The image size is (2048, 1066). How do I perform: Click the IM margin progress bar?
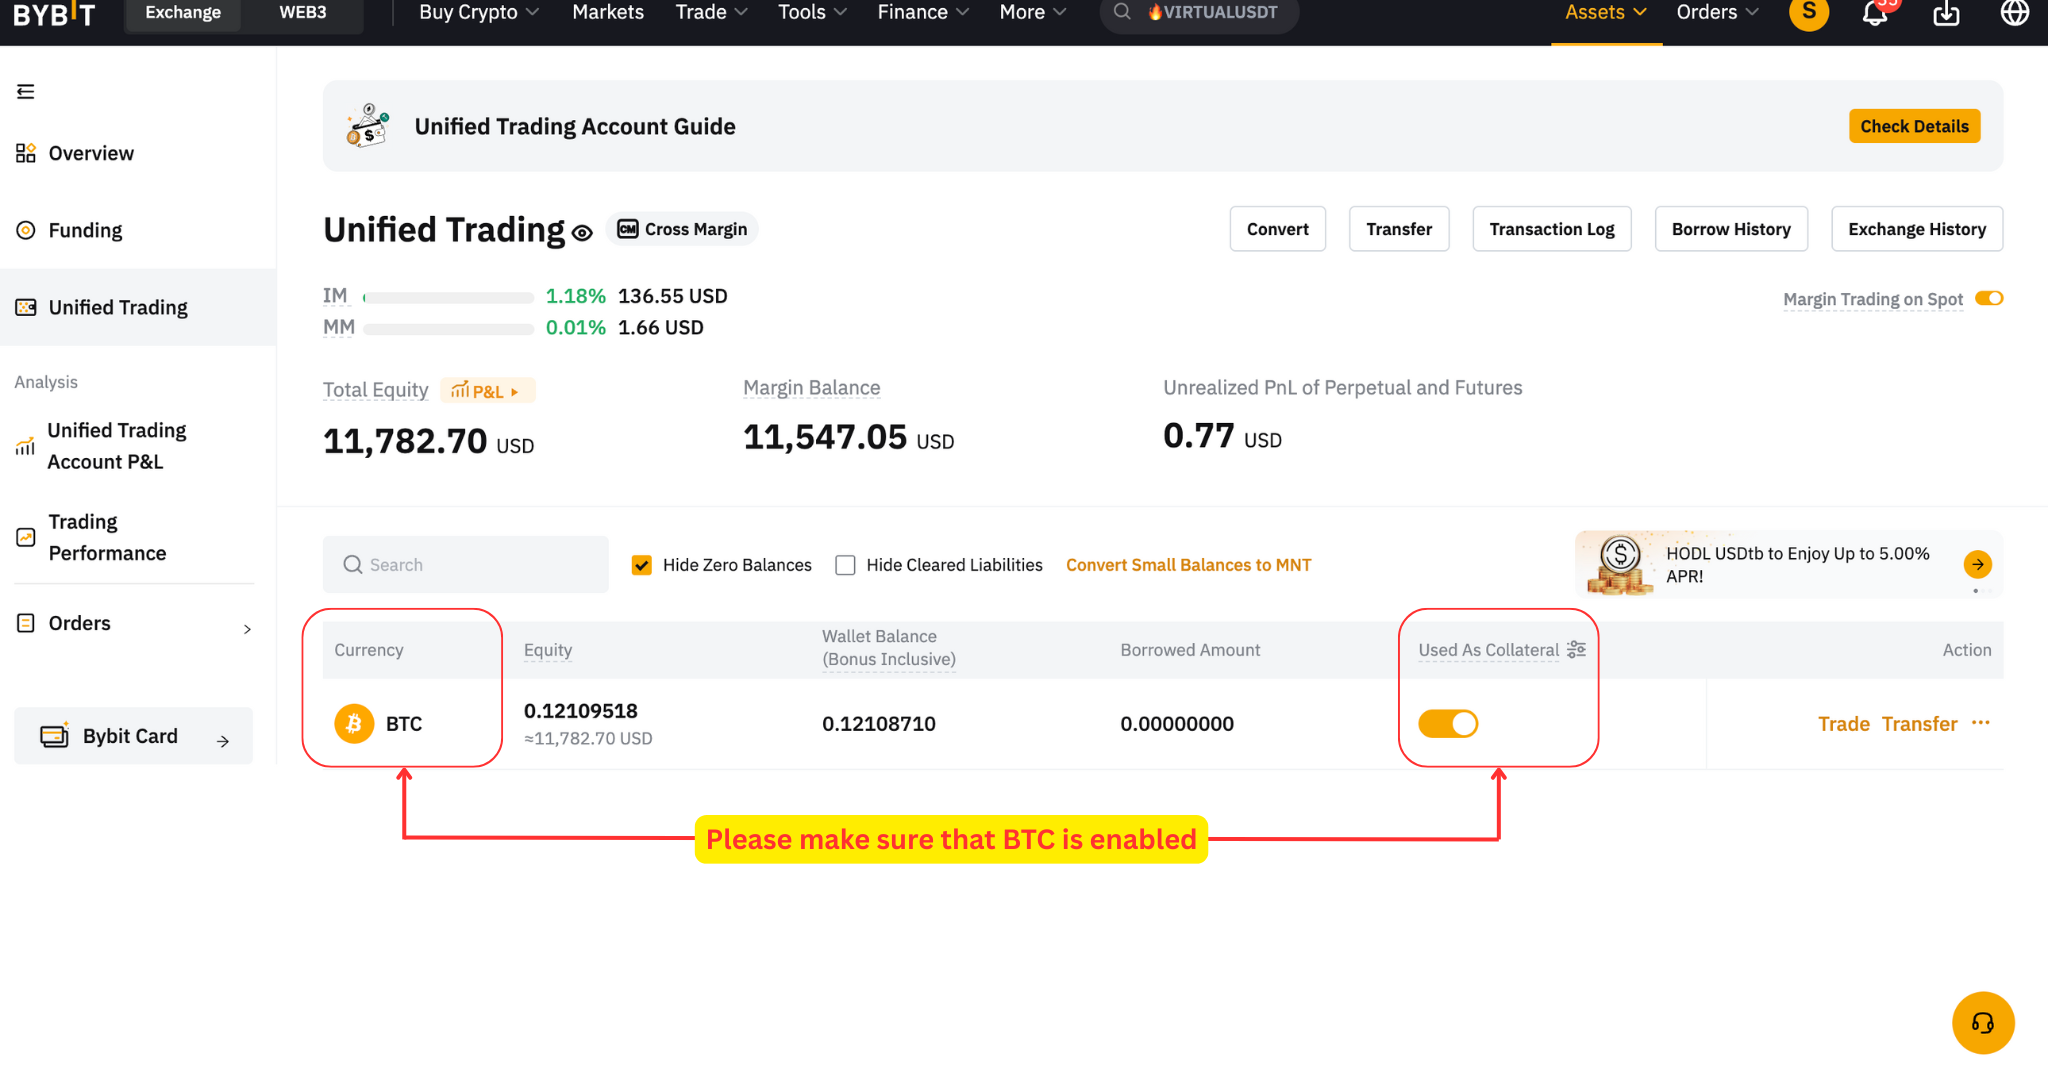[x=448, y=297]
